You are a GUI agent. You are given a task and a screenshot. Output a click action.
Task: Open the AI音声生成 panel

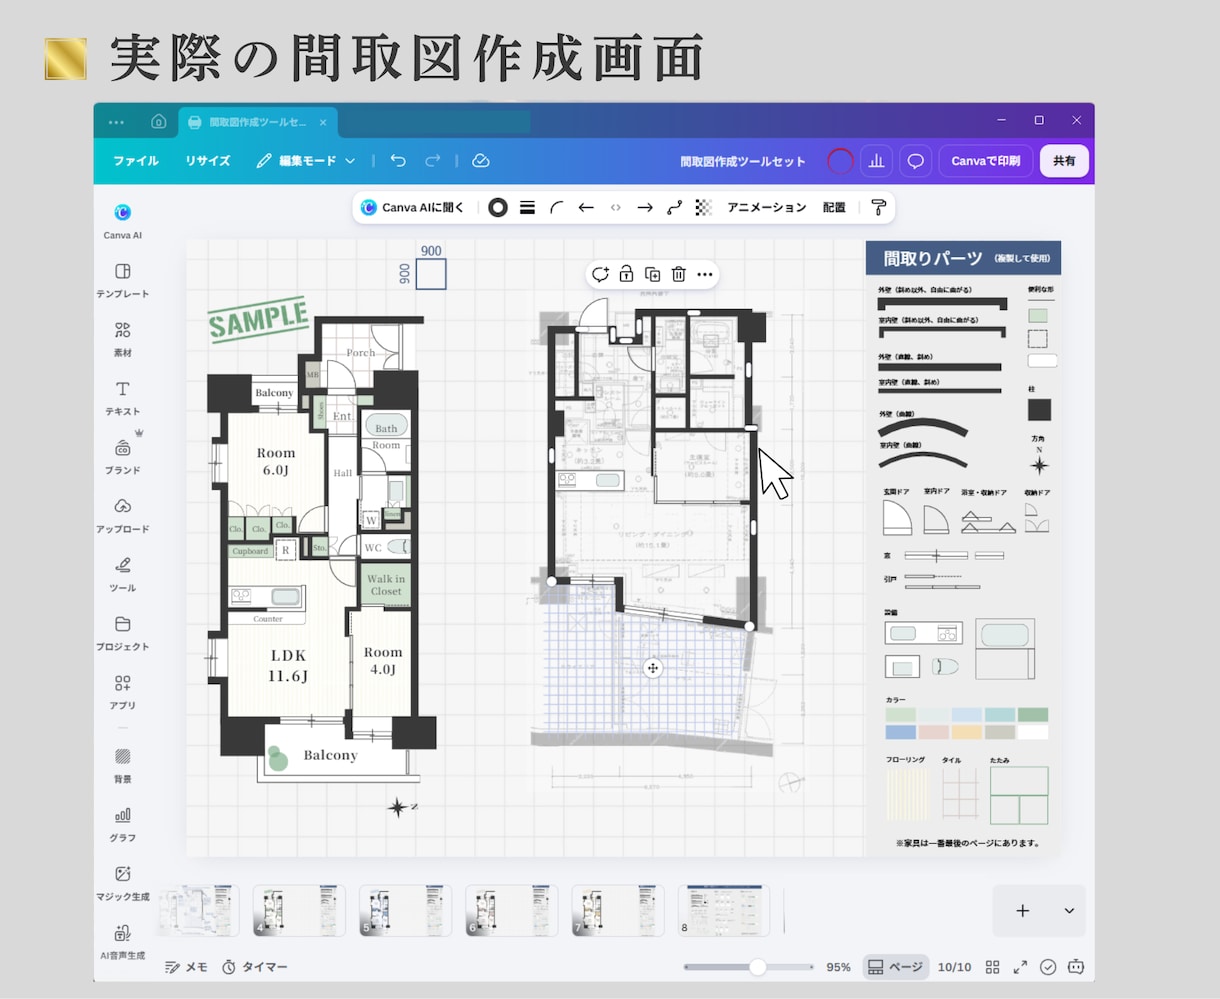pyautogui.click(x=122, y=942)
